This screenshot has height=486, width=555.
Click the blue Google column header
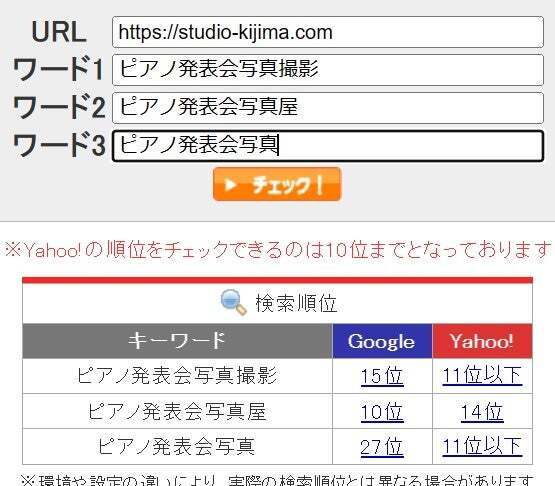click(382, 341)
